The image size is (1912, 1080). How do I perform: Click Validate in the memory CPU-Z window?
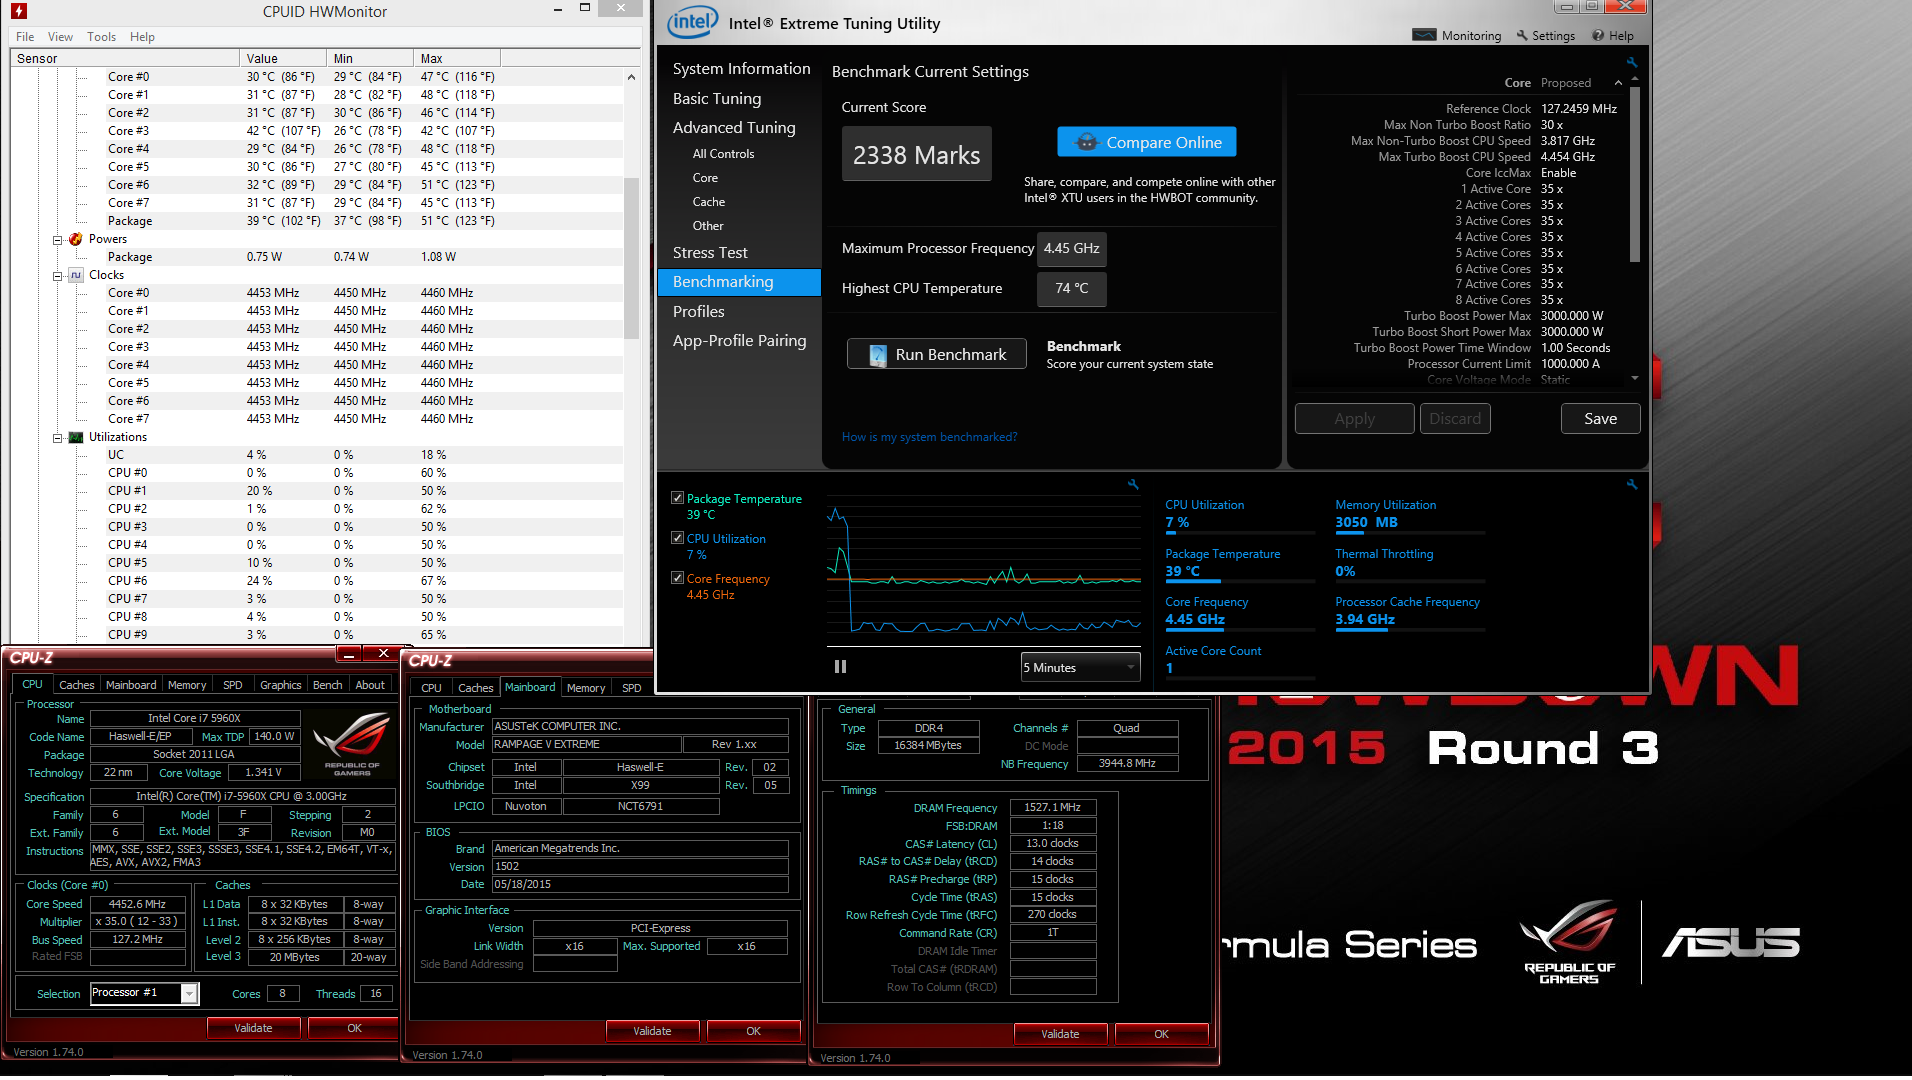[x=1060, y=1034]
